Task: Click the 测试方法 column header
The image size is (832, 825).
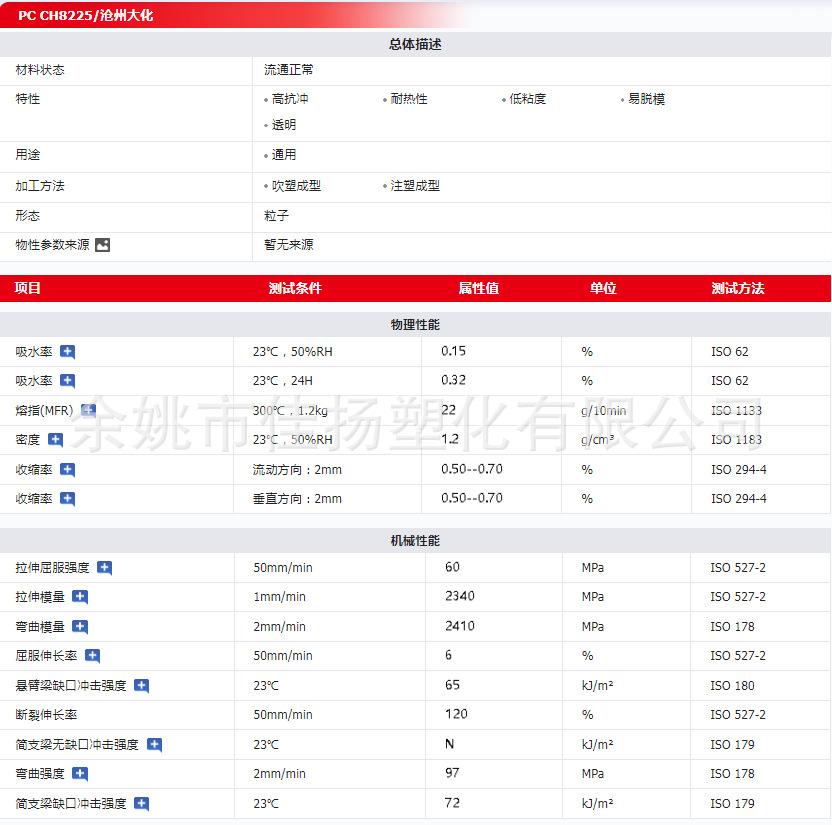Action: [737, 288]
